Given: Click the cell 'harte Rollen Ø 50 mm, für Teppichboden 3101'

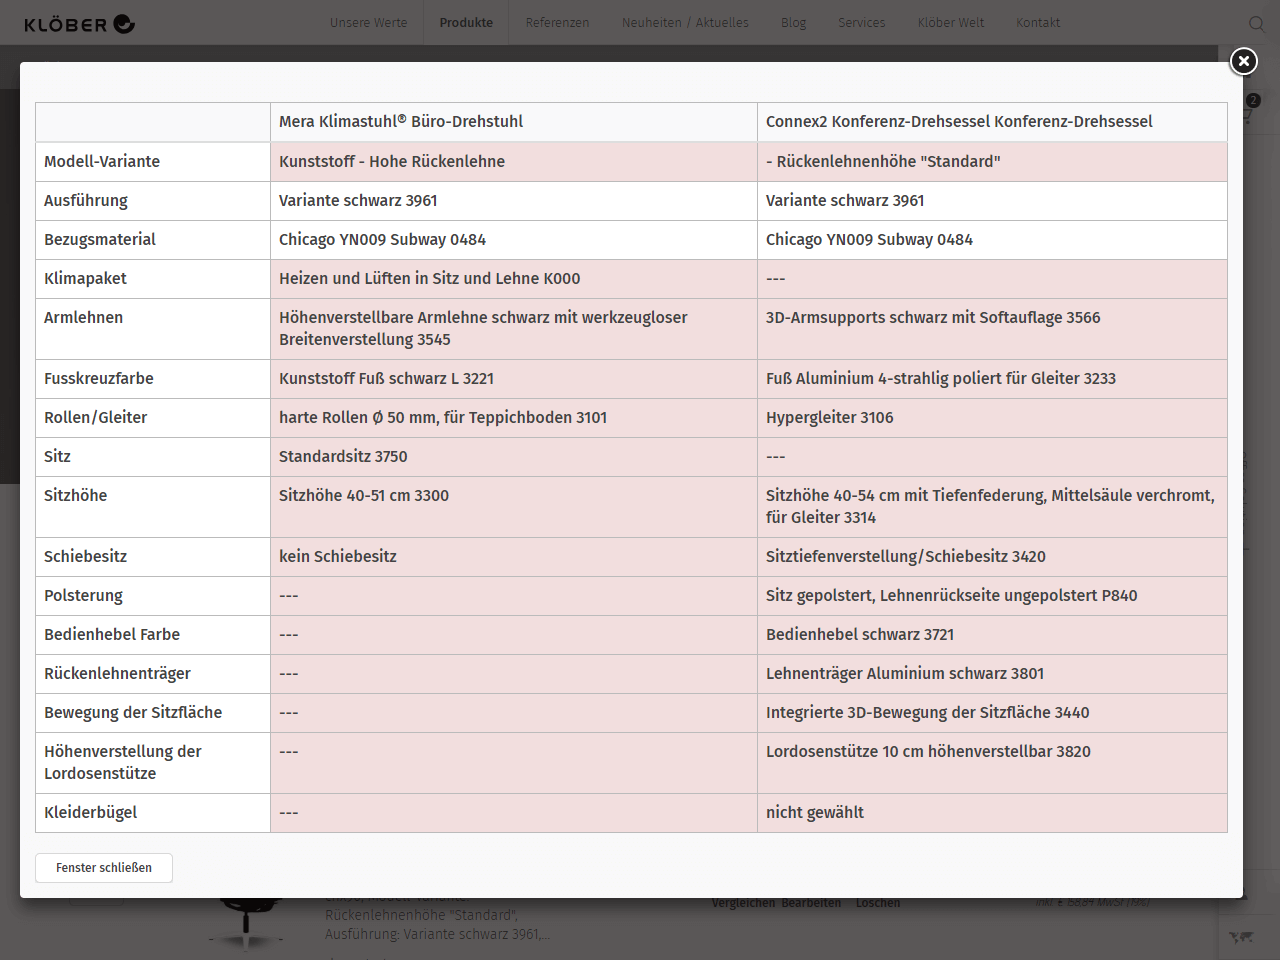Looking at the screenshot, I should click(514, 418).
